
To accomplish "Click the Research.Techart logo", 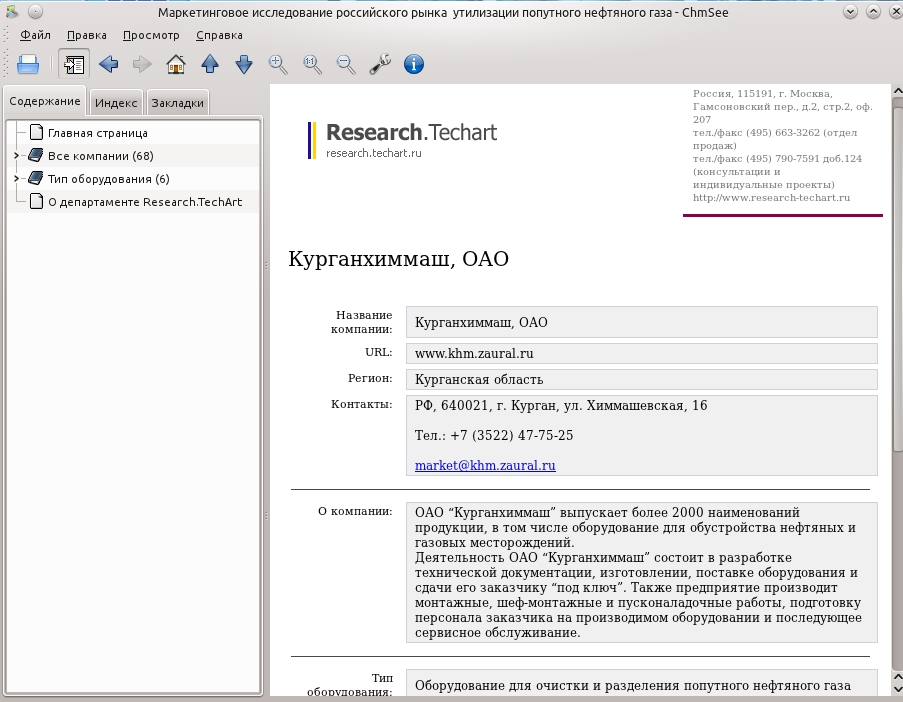I will 403,140.
